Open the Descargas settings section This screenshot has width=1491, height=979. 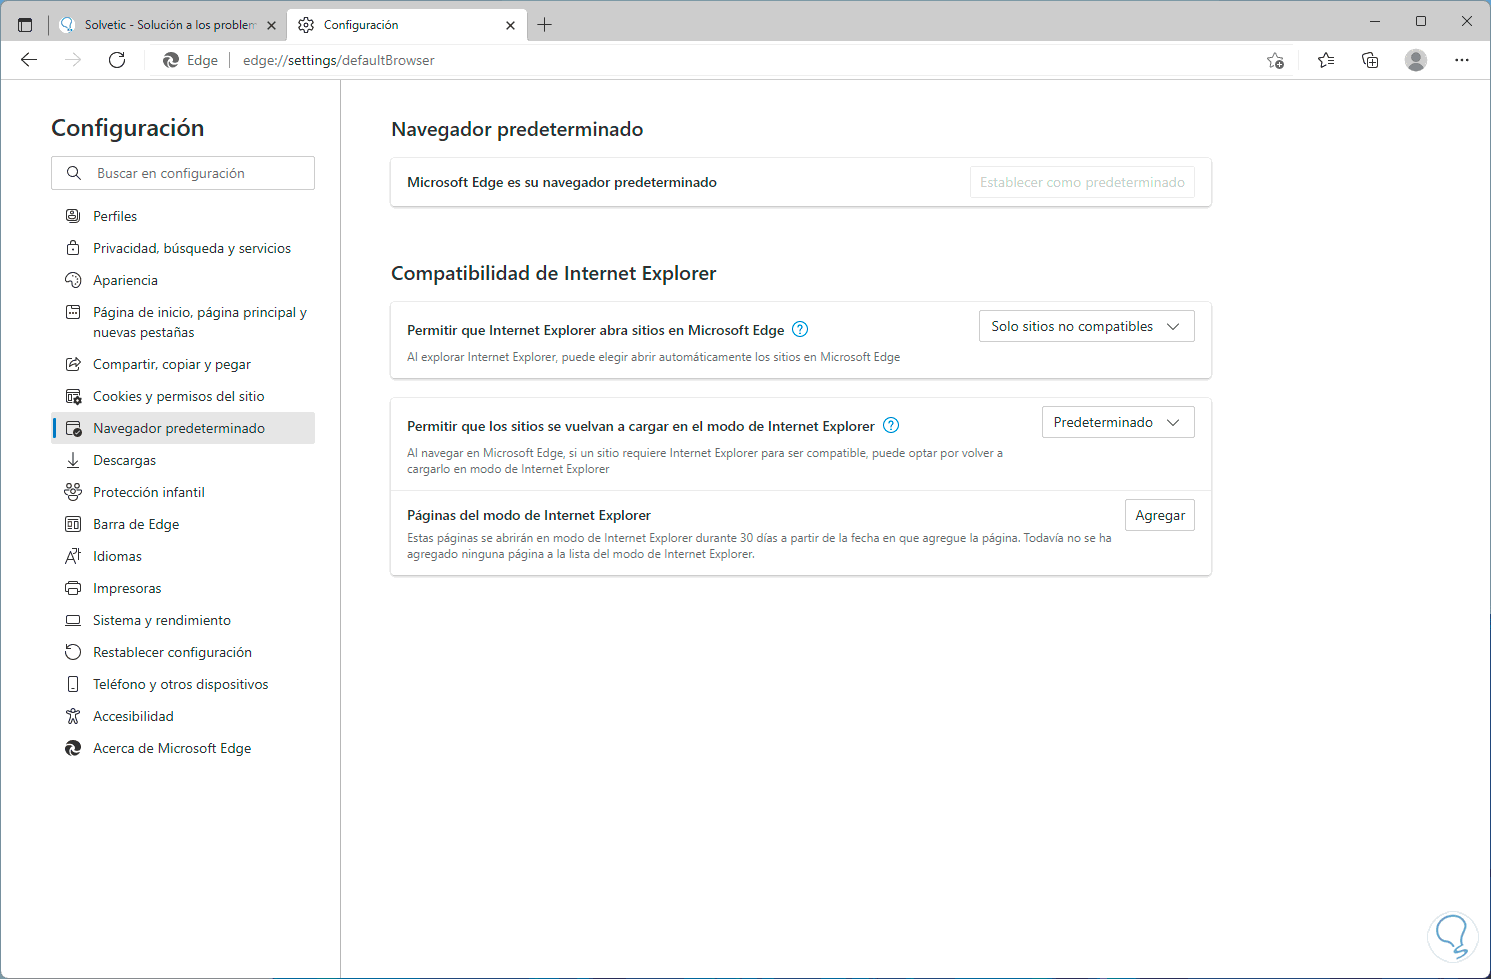125,460
